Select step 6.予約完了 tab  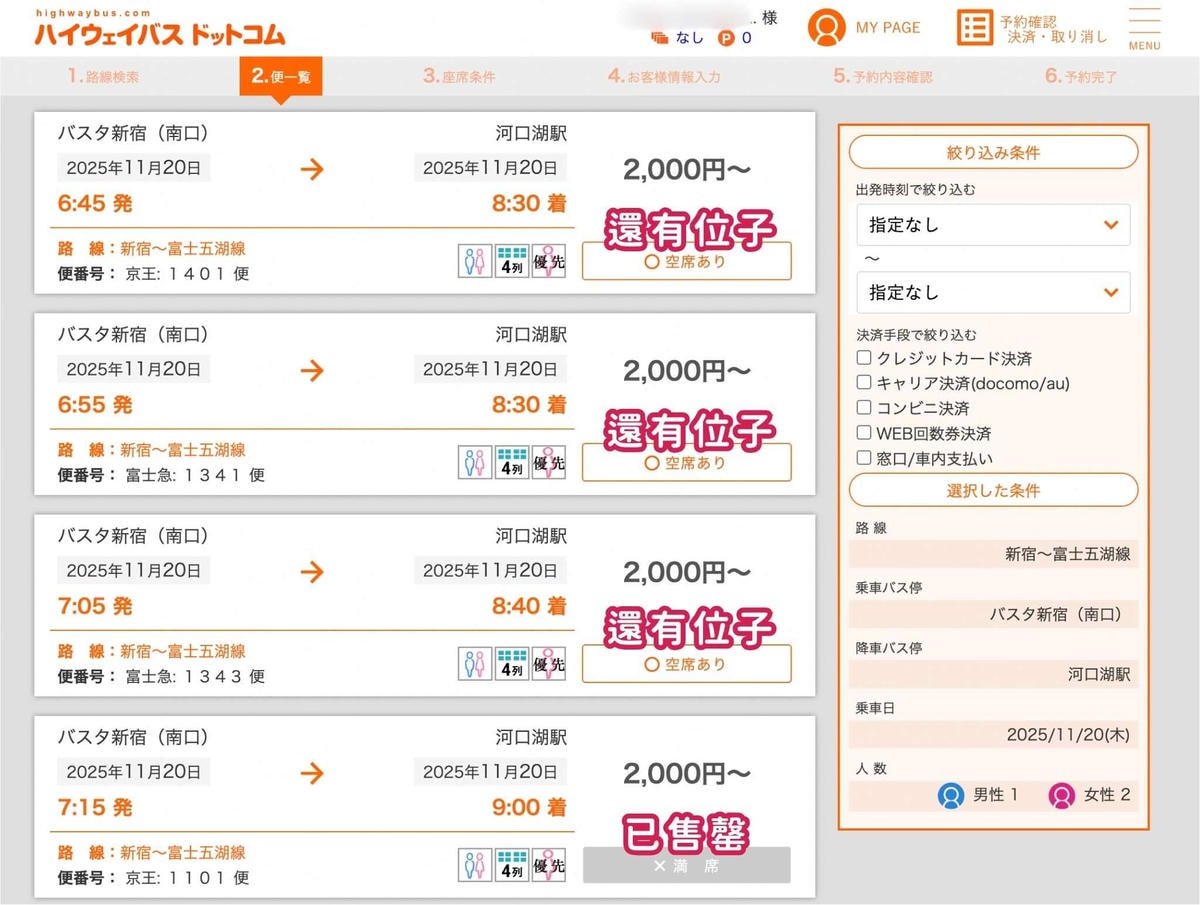pyautogui.click(x=1081, y=76)
